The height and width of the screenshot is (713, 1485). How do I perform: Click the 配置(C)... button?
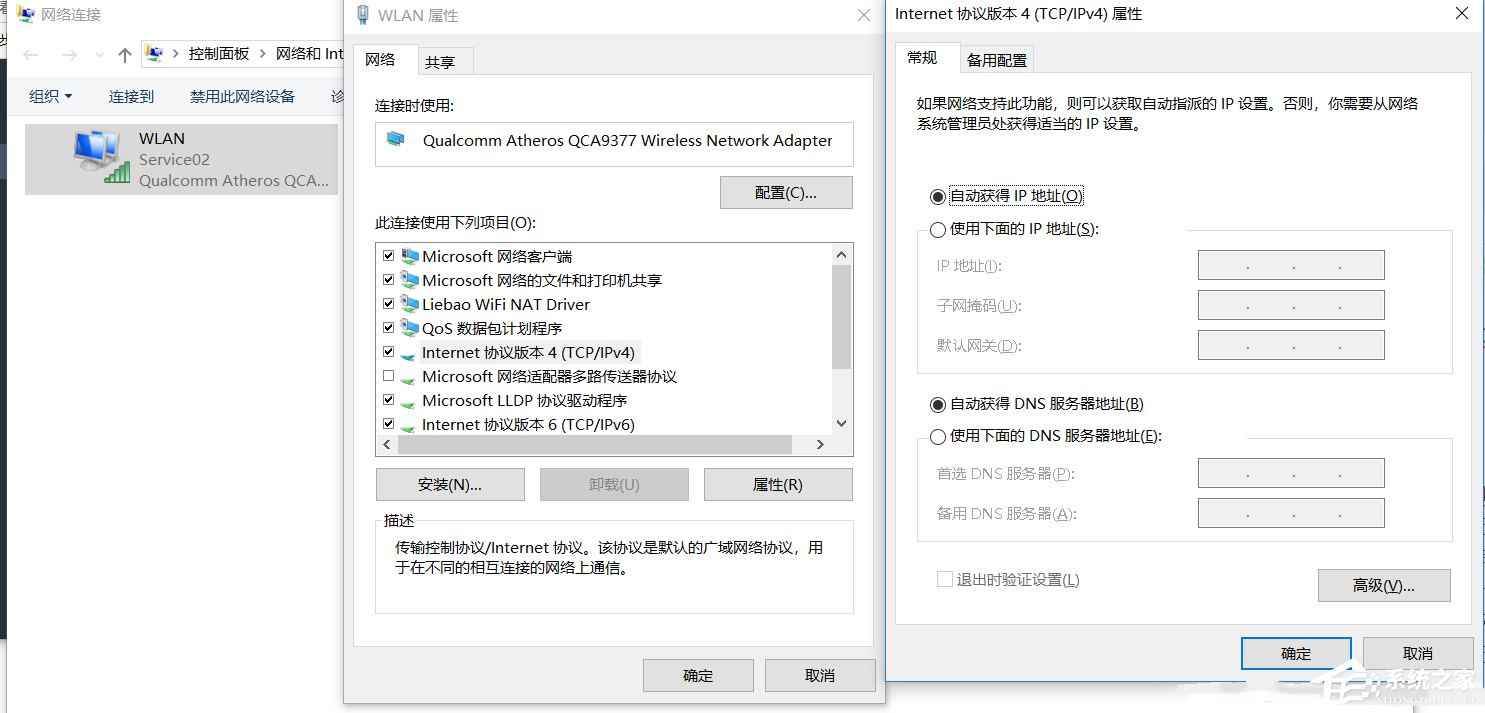pyautogui.click(x=786, y=193)
